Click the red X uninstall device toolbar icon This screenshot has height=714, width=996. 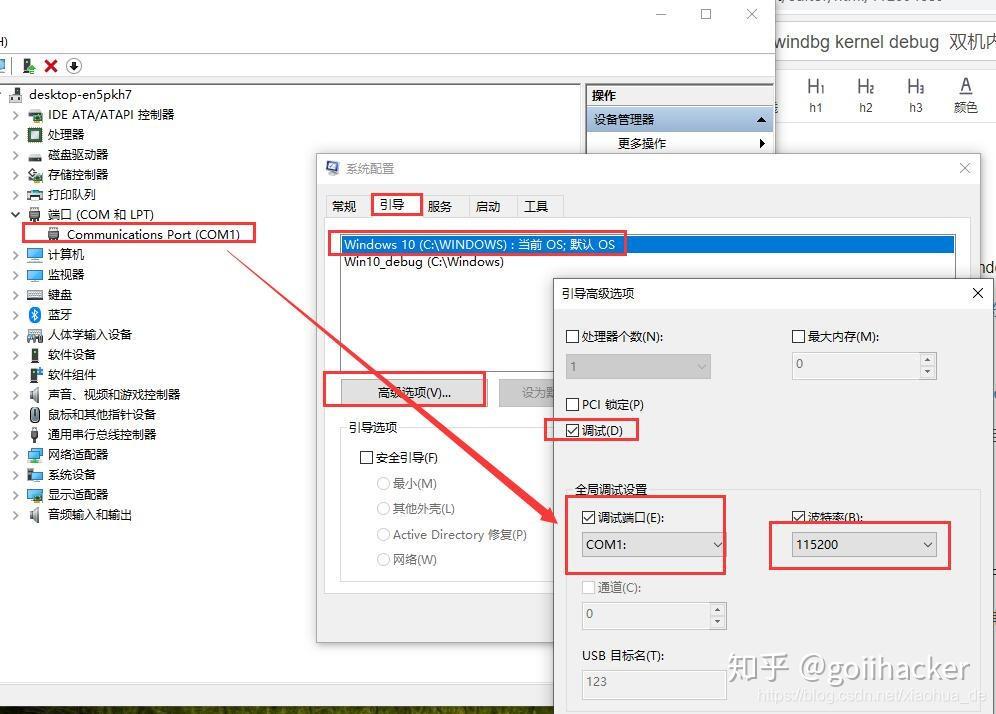click(x=51, y=66)
